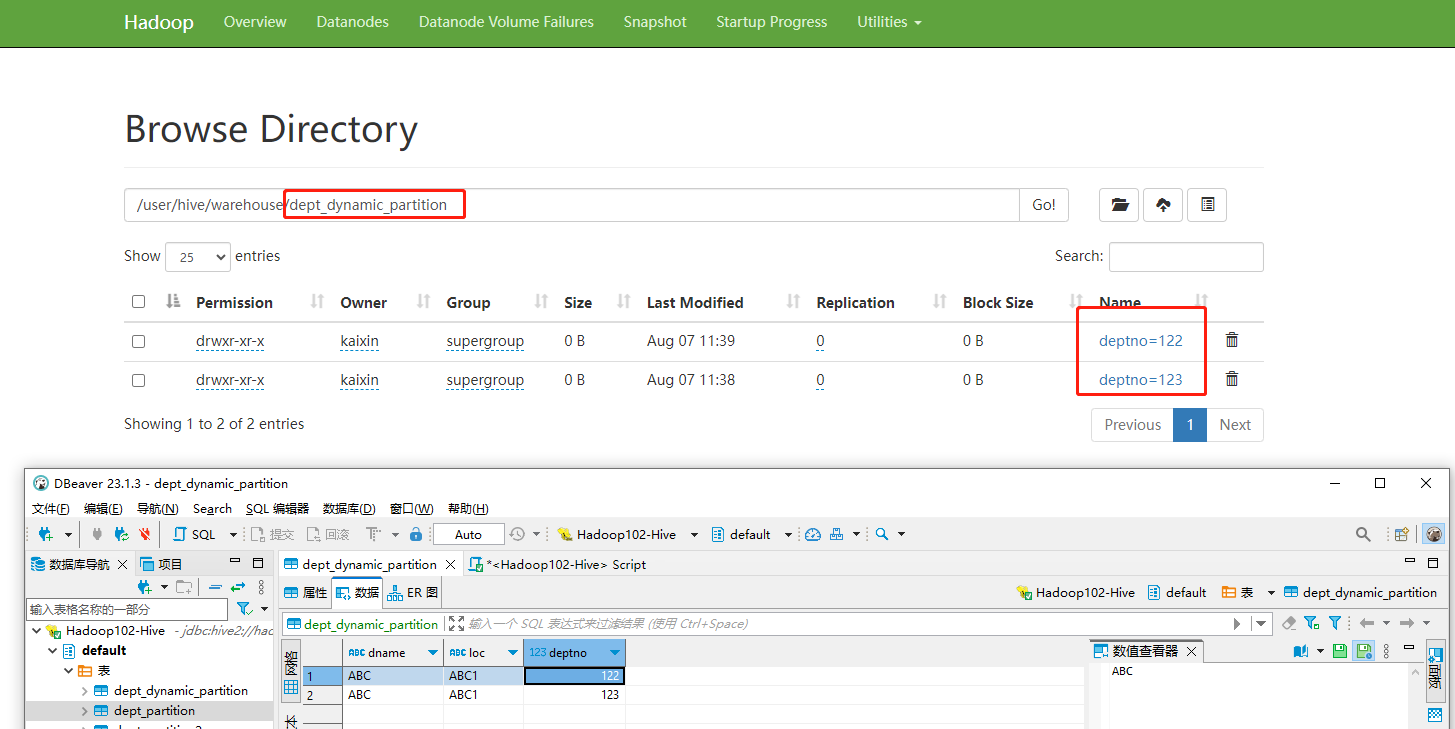Viewport: 1455px width, 729px height.
Task: Click the cut-and-paste list icon in Hadoop
Action: tap(1207, 205)
